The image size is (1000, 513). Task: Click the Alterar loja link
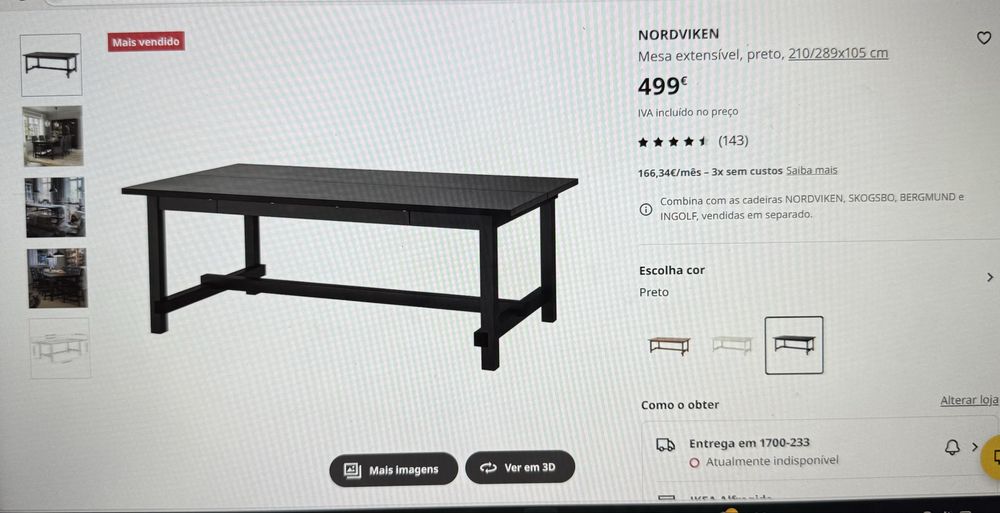[969, 400]
